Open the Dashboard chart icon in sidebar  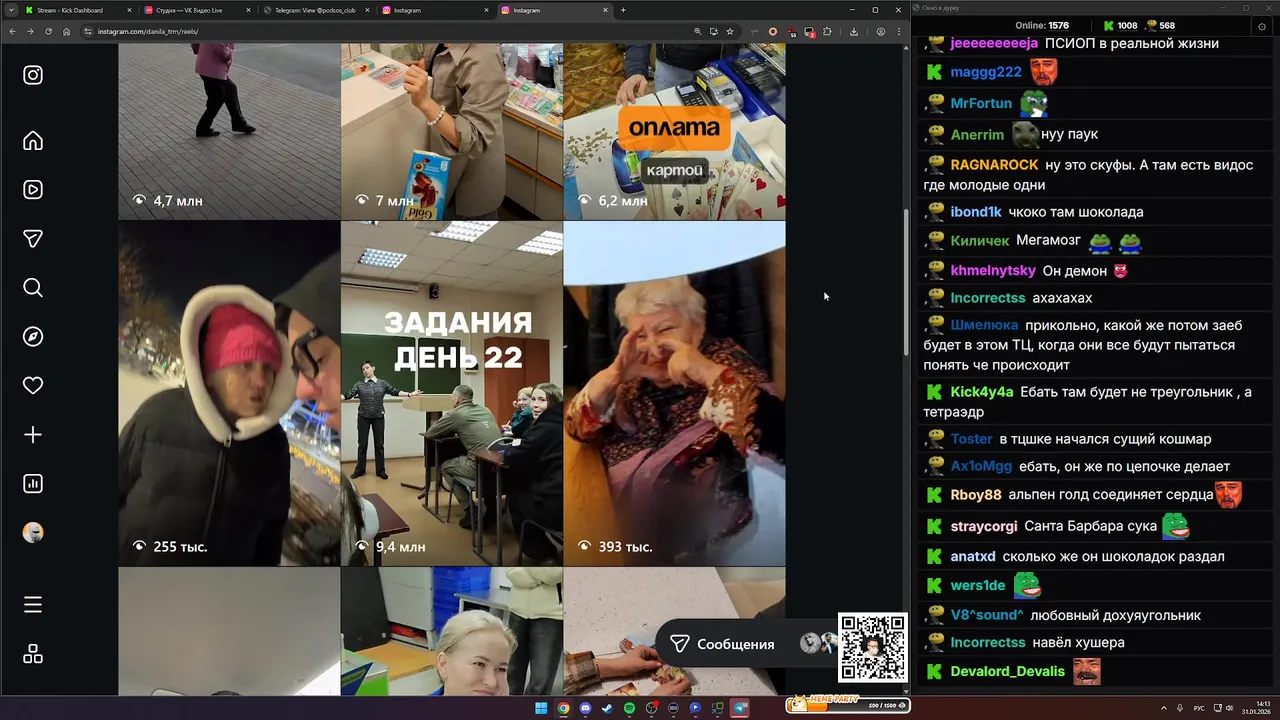click(x=33, y=484)
